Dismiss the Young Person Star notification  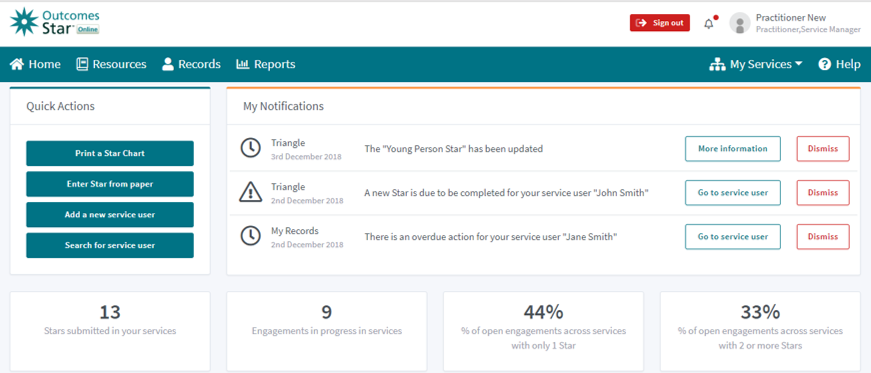click(823, 148)
